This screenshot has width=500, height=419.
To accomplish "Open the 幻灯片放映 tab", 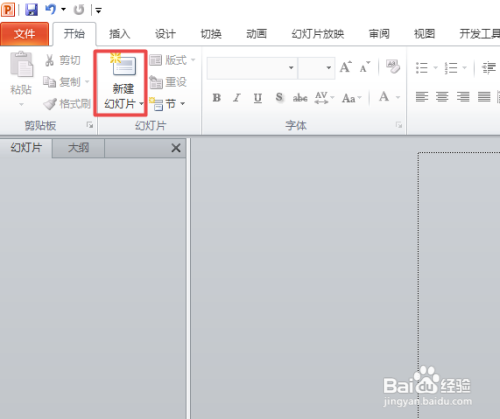I will pos(318,34).
